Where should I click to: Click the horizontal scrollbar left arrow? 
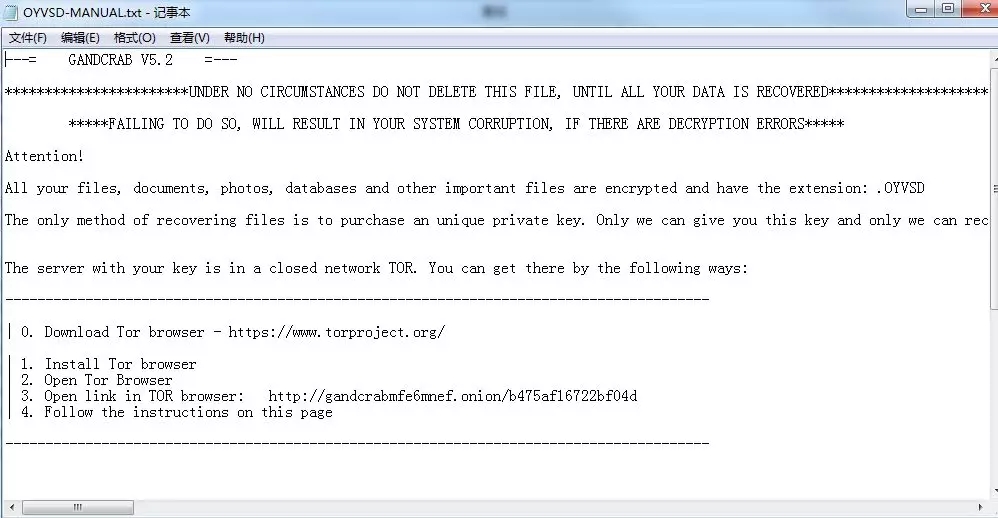pos(11,507)
